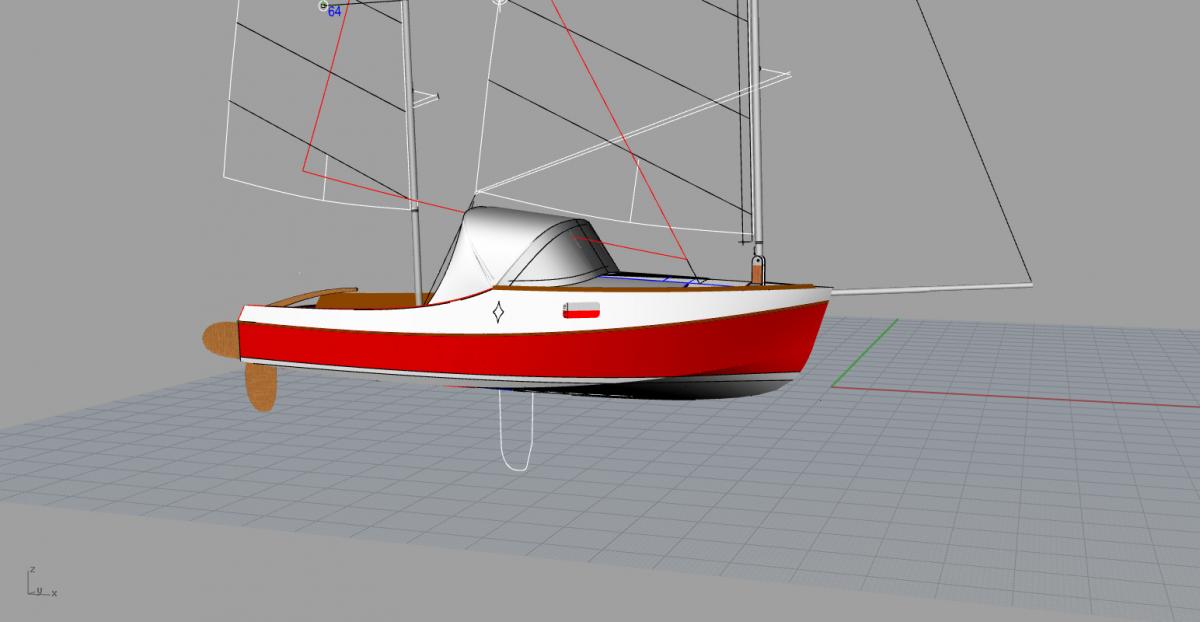
Task: Click the white centerboard outline under the hull
Action: click(x=518, y=430)
